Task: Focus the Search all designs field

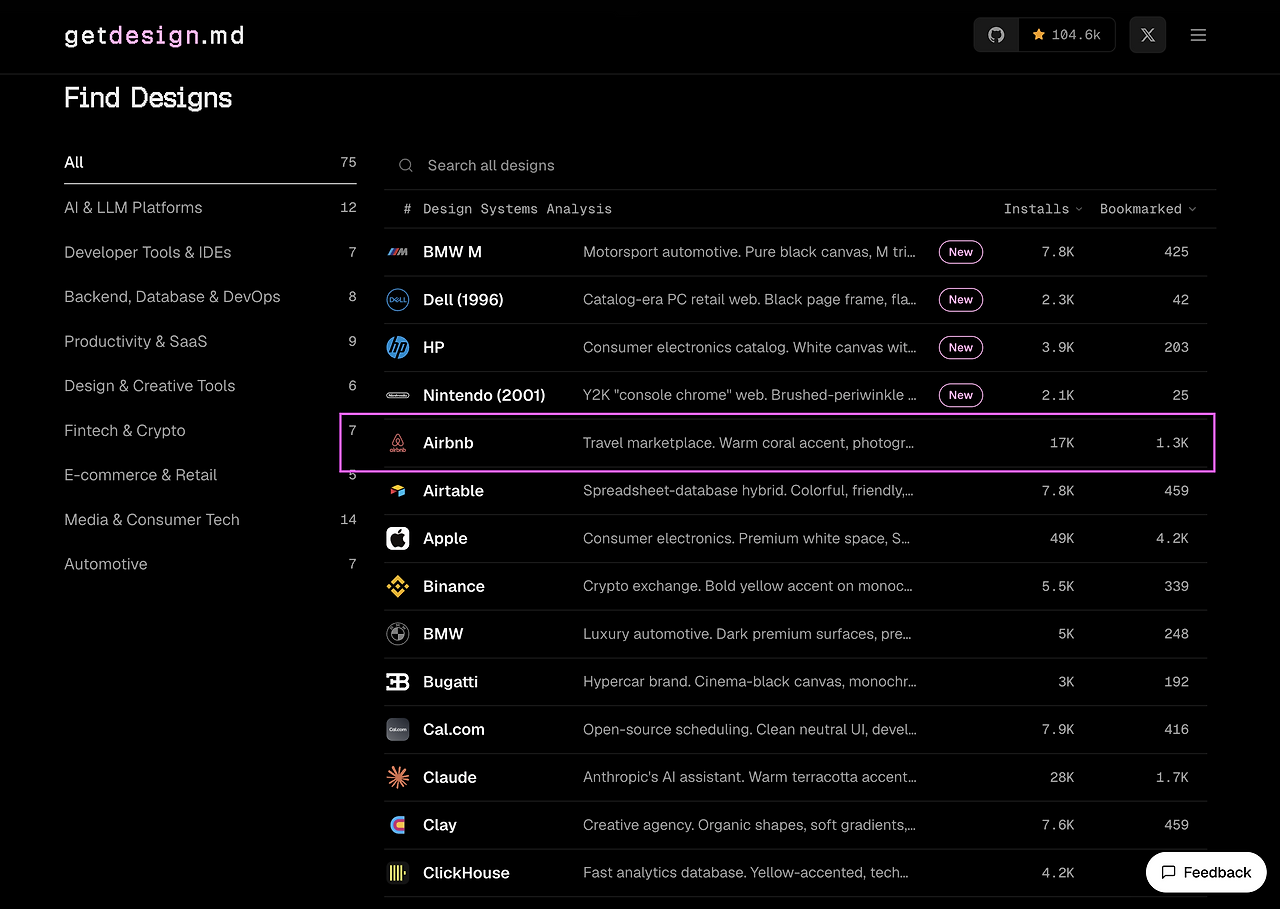Action: 800,166
